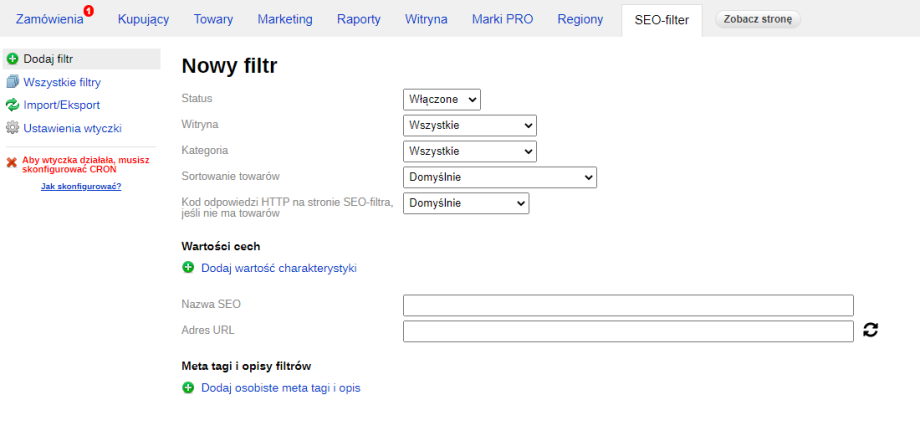Go to the Raporty tab

(358, 19)
